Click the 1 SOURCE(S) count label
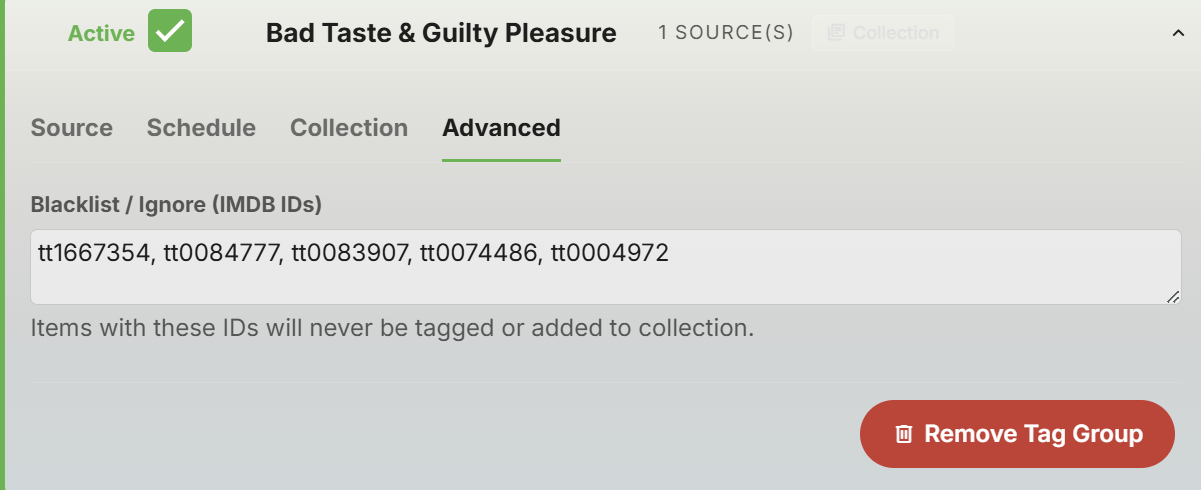 click(x=726, y=33)
